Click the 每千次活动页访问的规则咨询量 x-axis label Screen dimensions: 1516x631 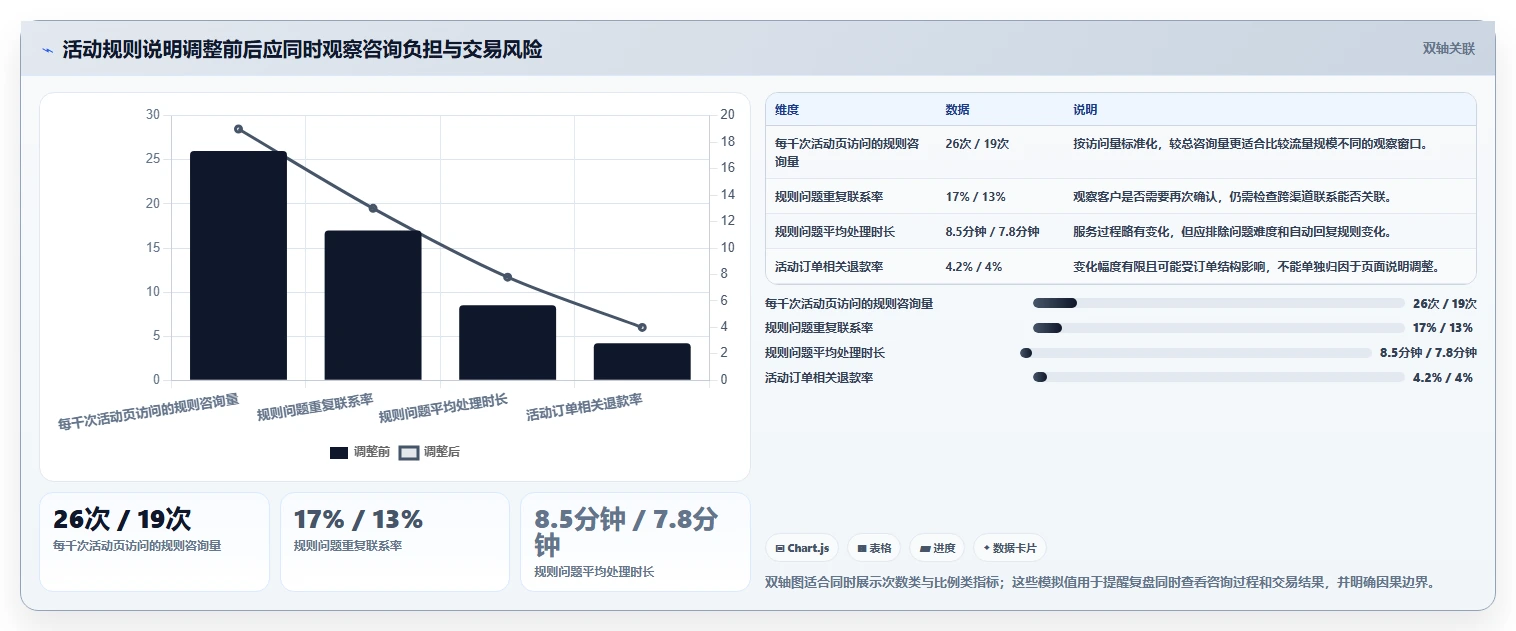pyautogui.click(x=149, y=411)
